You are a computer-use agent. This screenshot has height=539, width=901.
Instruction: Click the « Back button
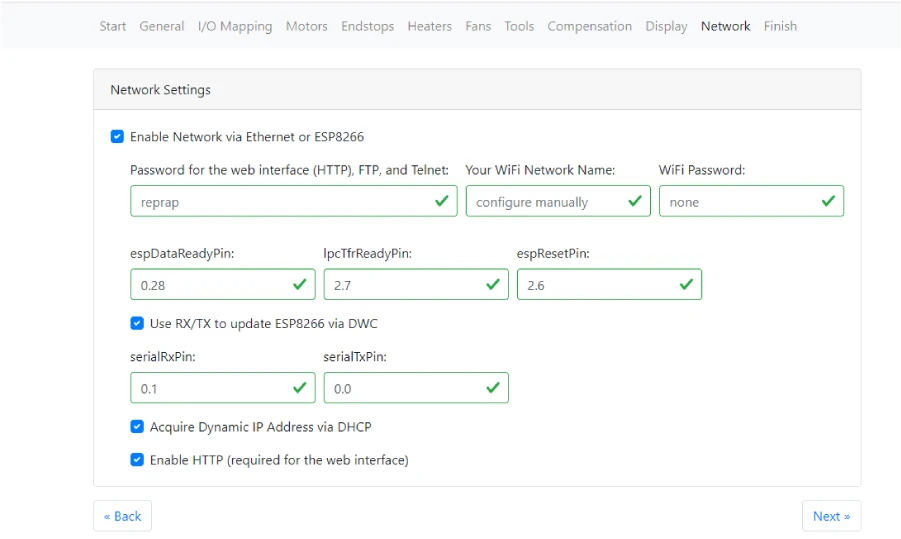click(123, 516)
